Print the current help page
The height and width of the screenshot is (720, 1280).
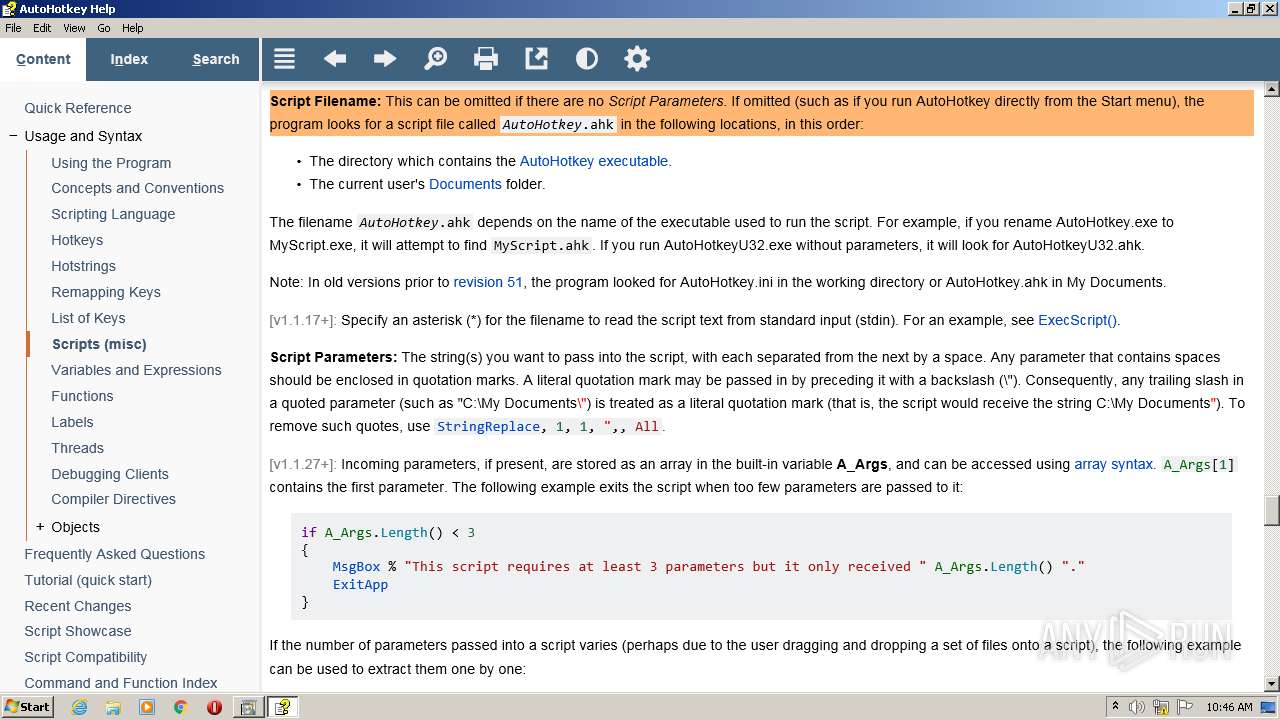[x=486, y=59]
